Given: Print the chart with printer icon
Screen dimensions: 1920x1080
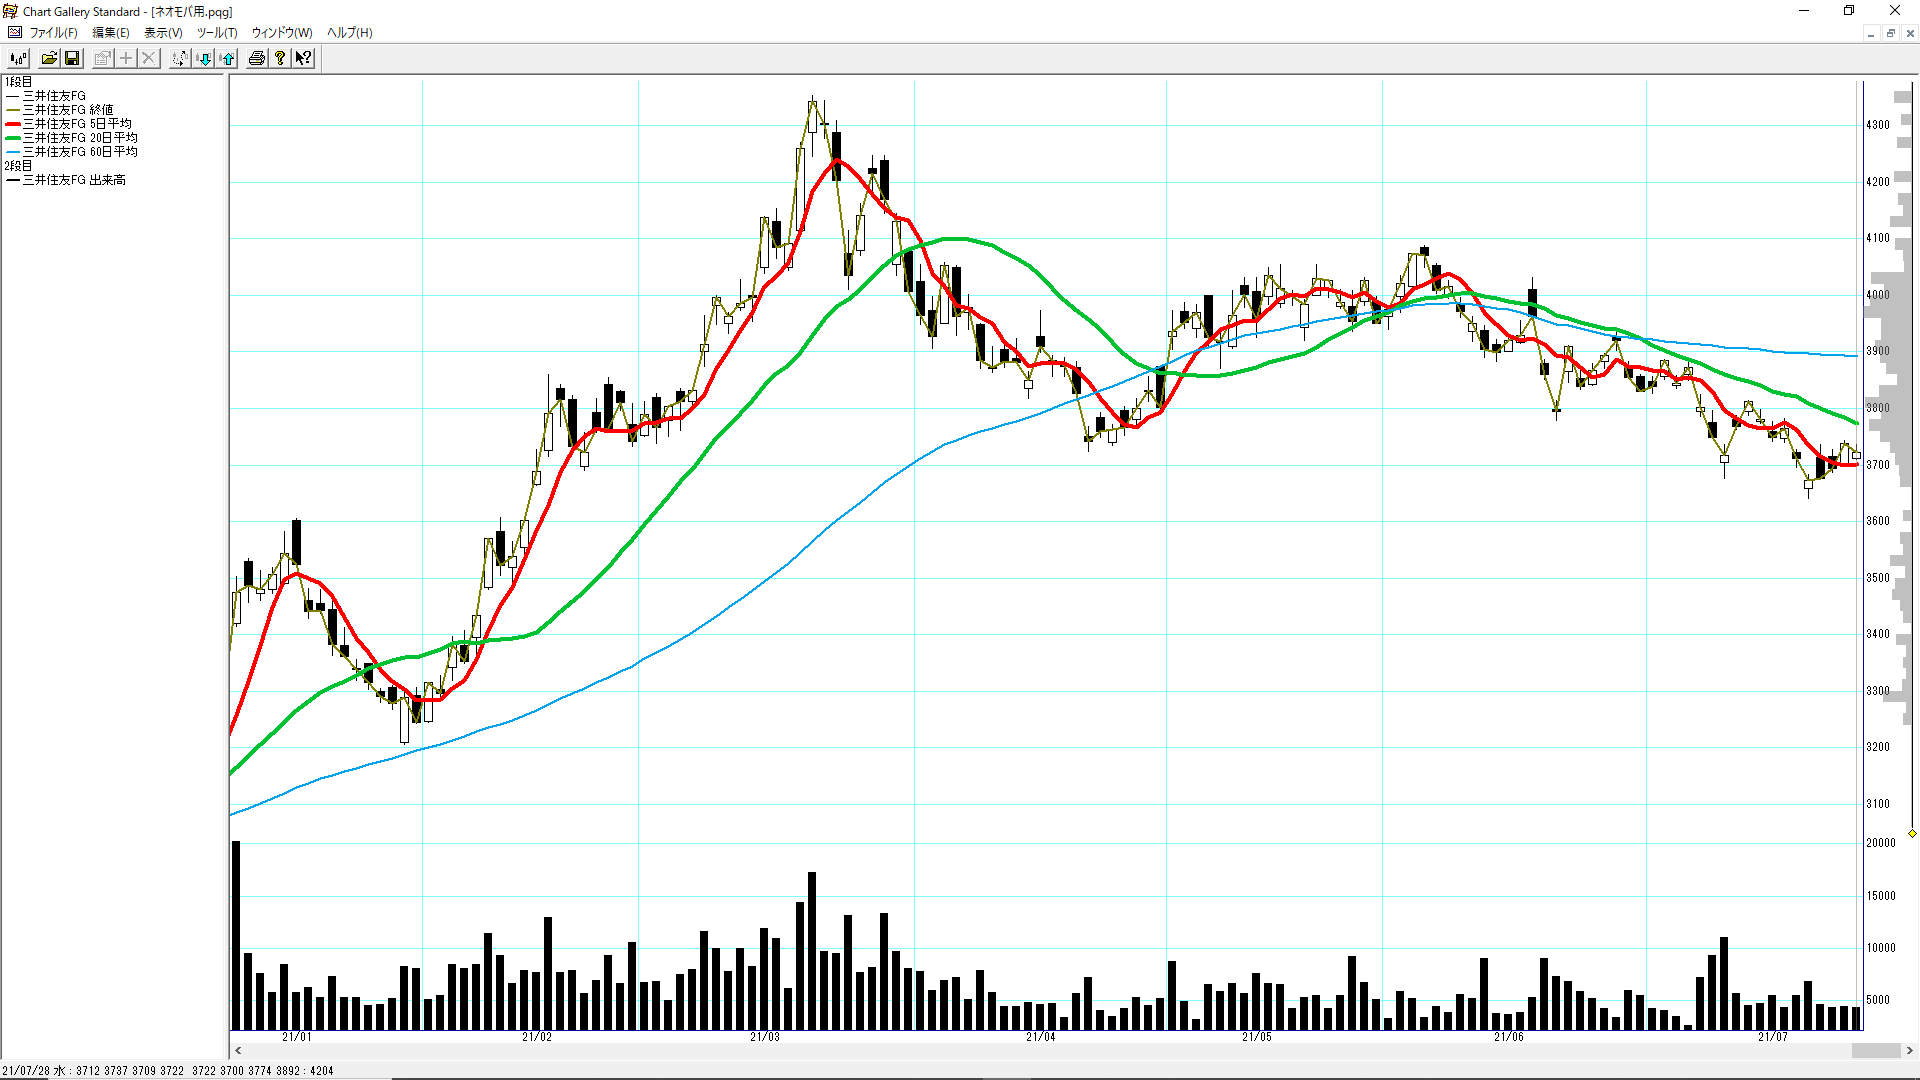Looking at the screenshot, I should click(257, 58).
